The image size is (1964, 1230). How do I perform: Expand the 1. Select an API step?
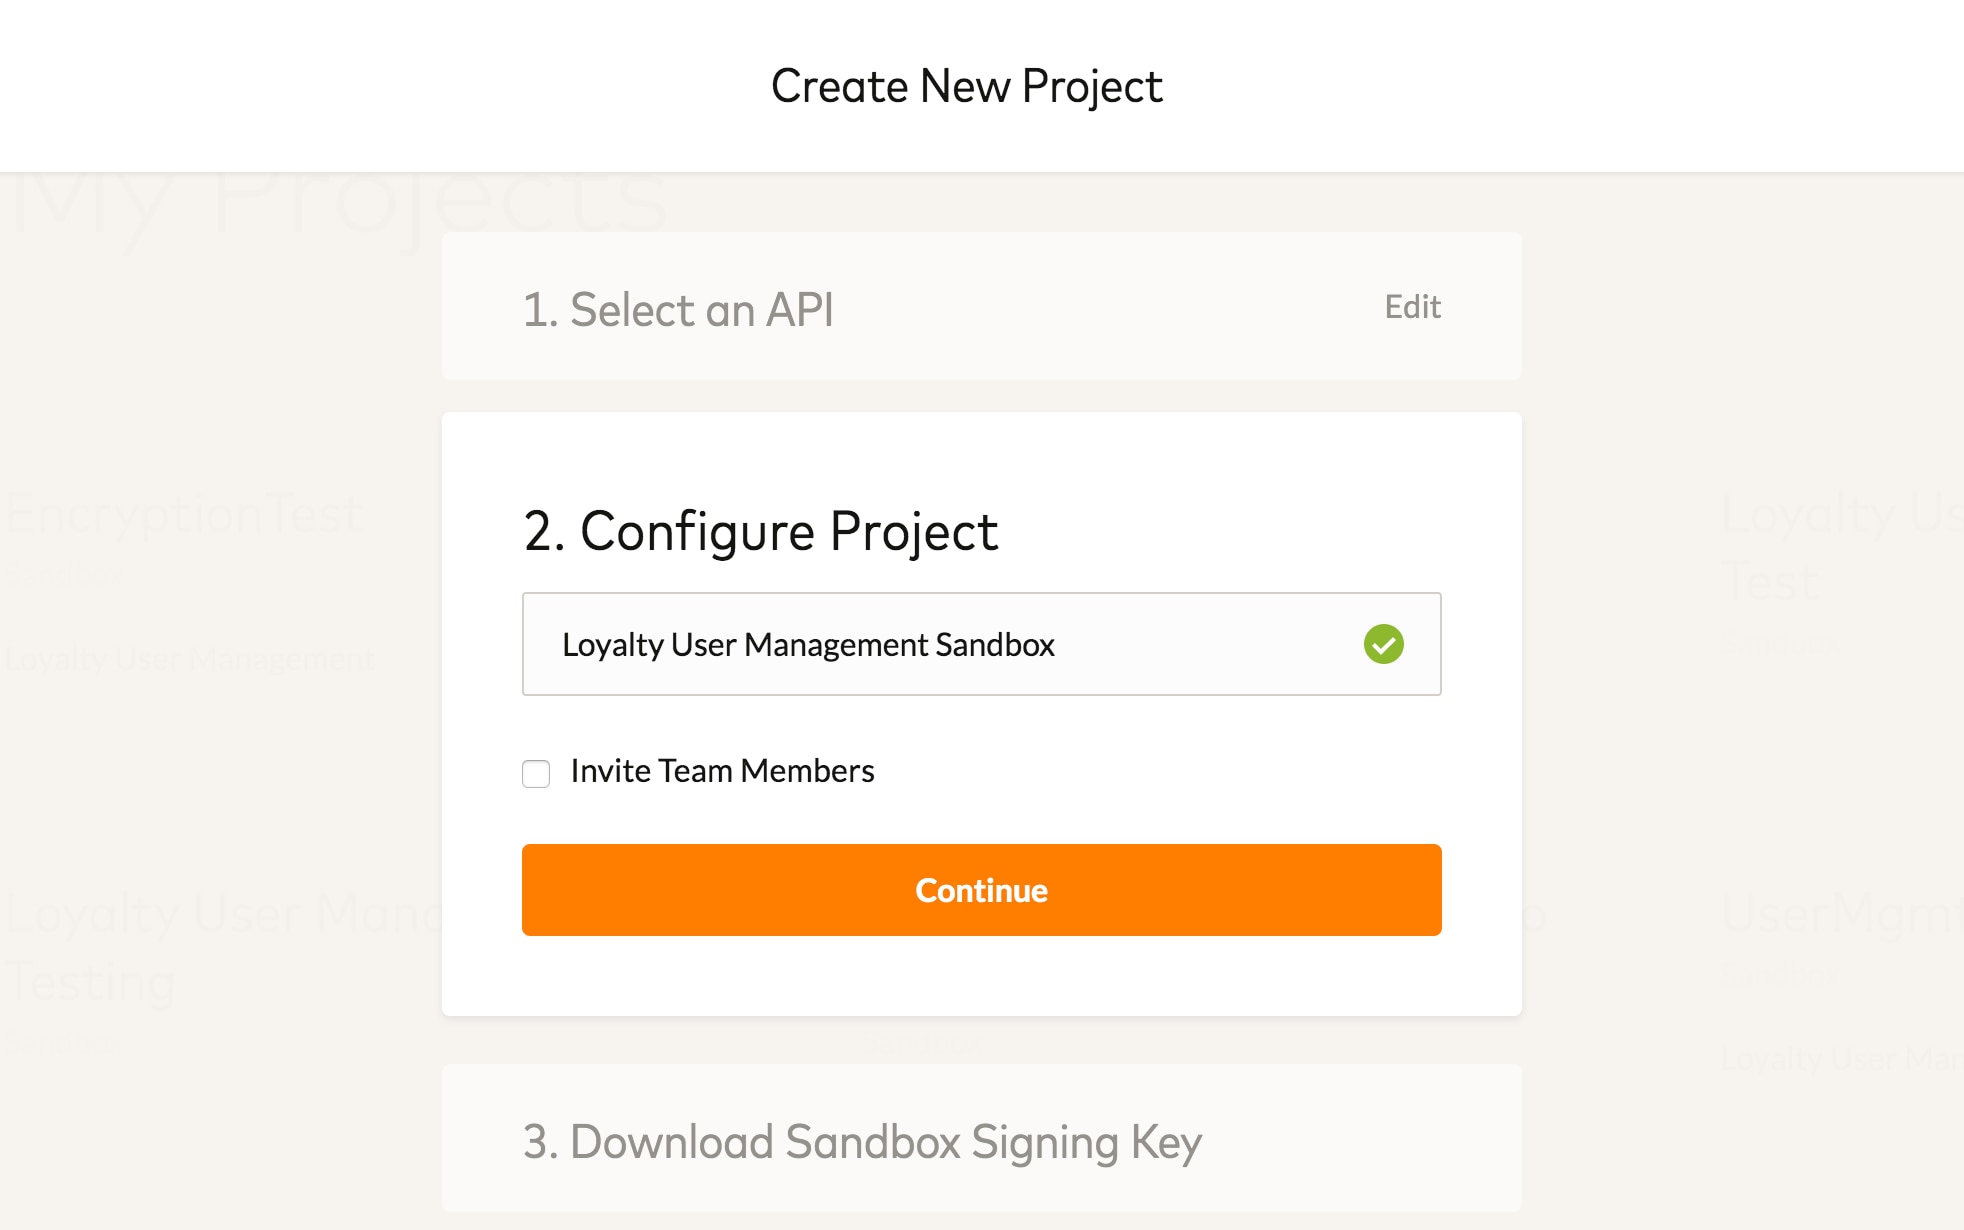[x=678, y=309]
